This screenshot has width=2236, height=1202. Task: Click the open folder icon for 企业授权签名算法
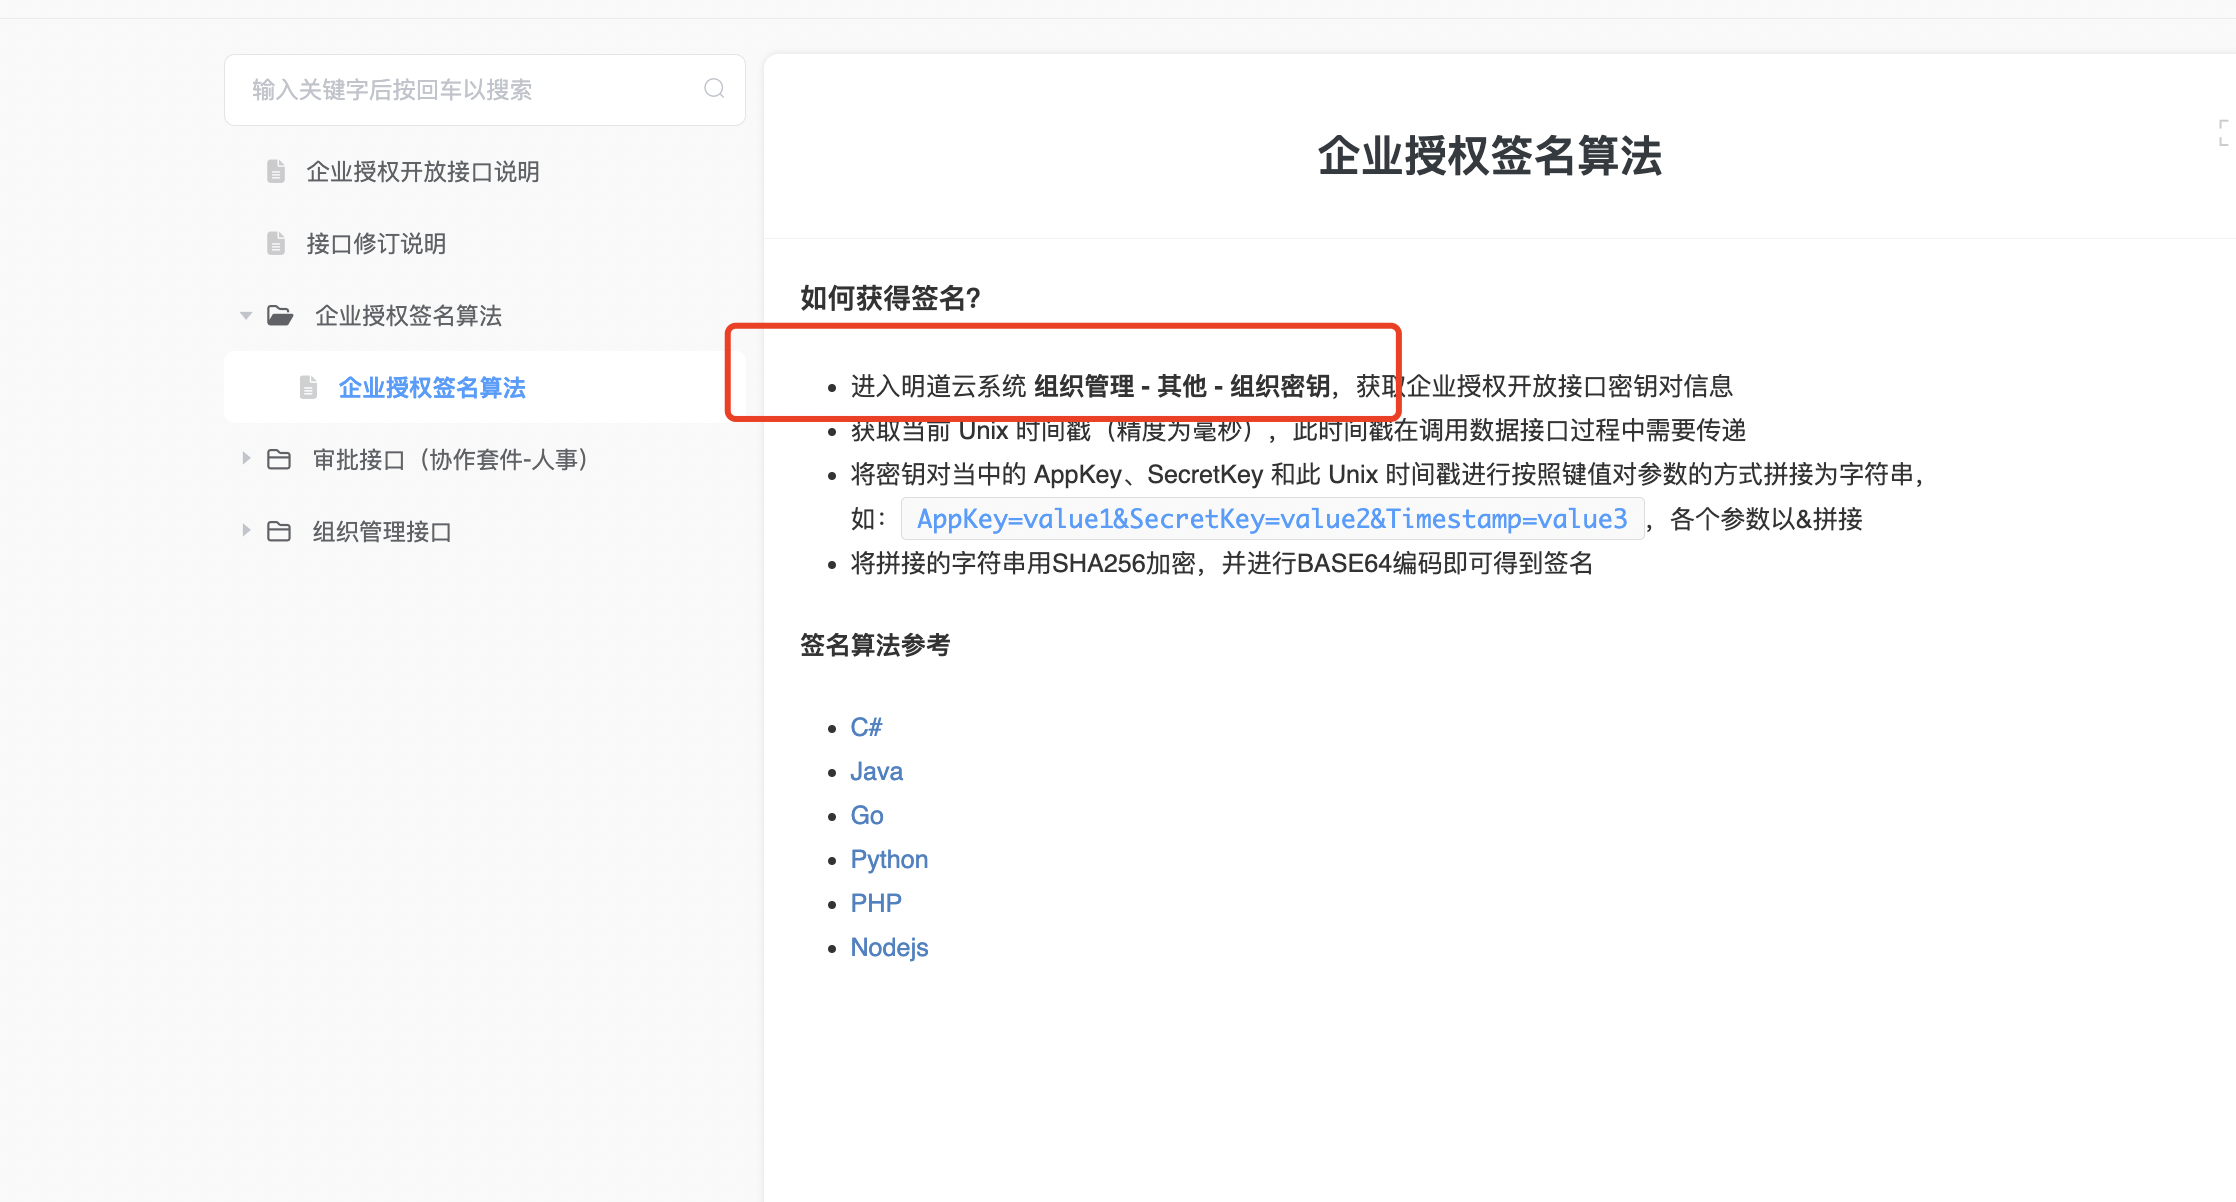click(x=280, y=316)
